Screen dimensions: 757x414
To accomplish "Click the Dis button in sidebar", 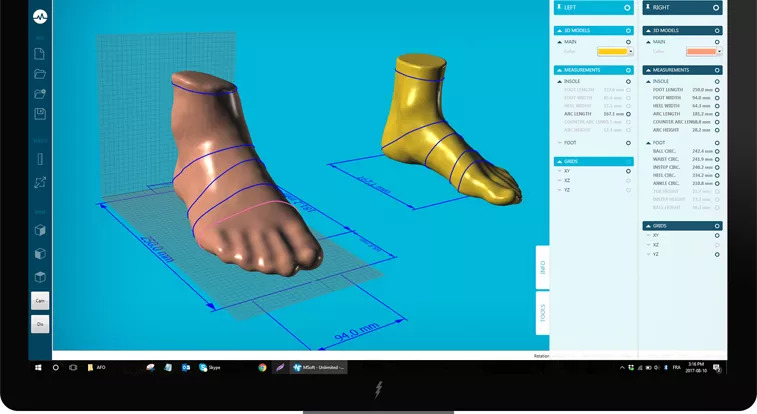I will tap(40, 324).
